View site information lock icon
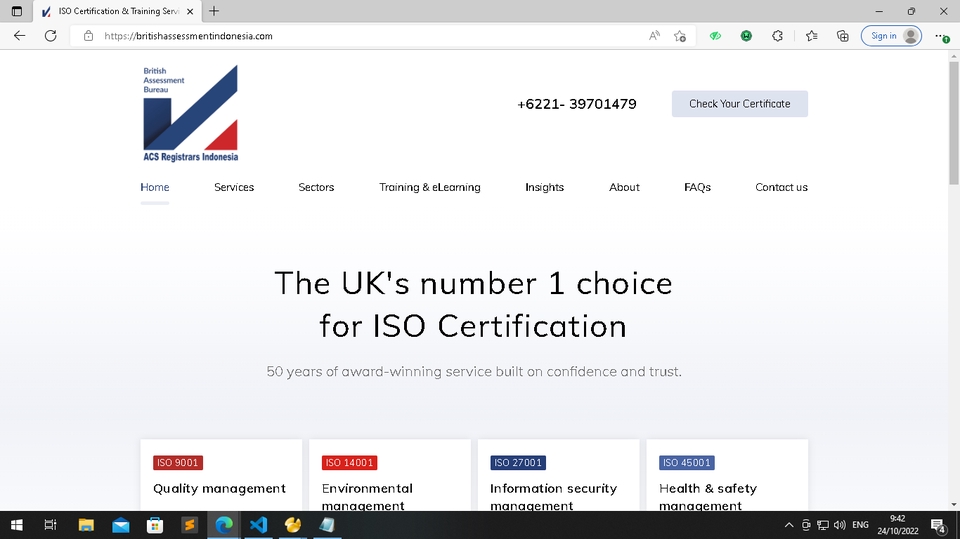 point(88,36)
